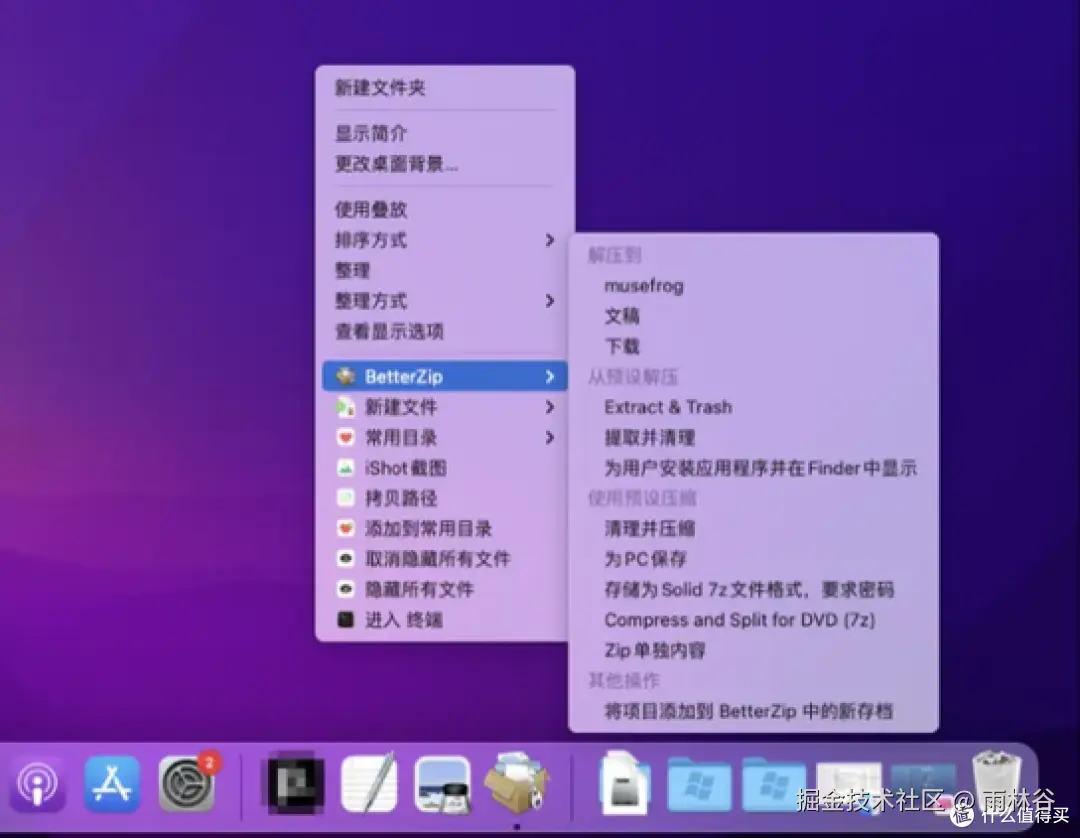
Task: Launch Podcasts from the Dock
Action: [x=38, y=785]
